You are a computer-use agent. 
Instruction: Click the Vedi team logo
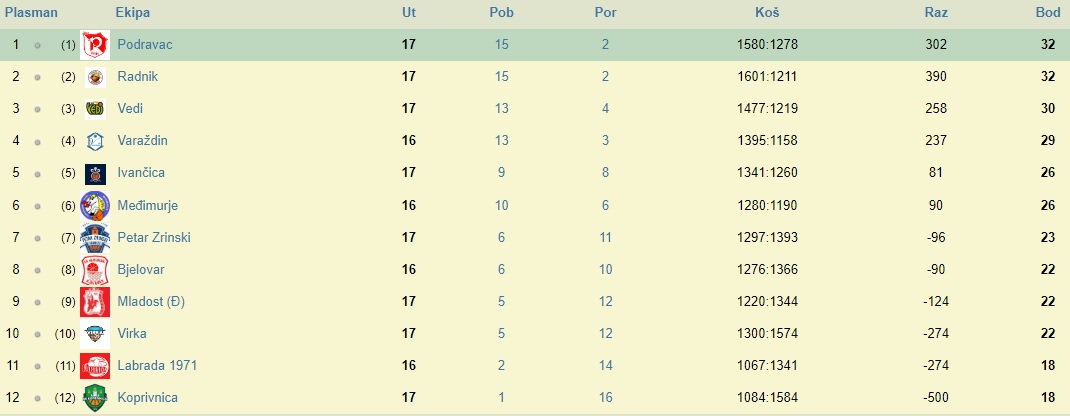[x=94, y=109]
